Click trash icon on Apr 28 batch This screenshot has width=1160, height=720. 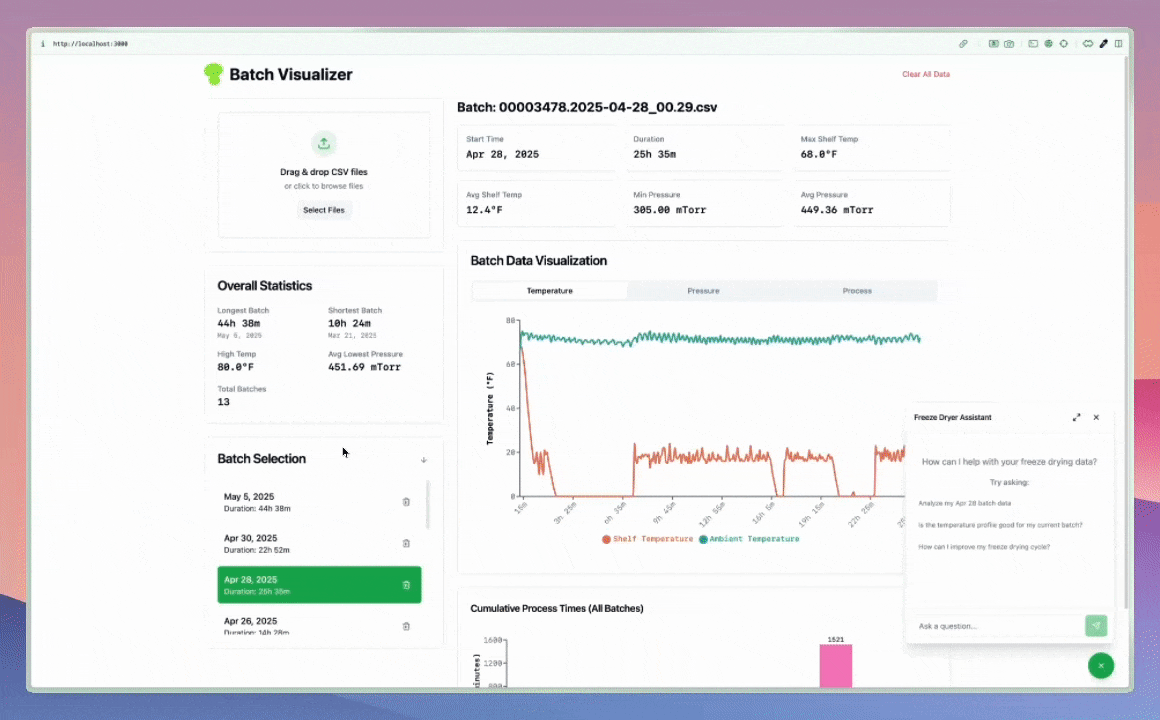[406, 585]
